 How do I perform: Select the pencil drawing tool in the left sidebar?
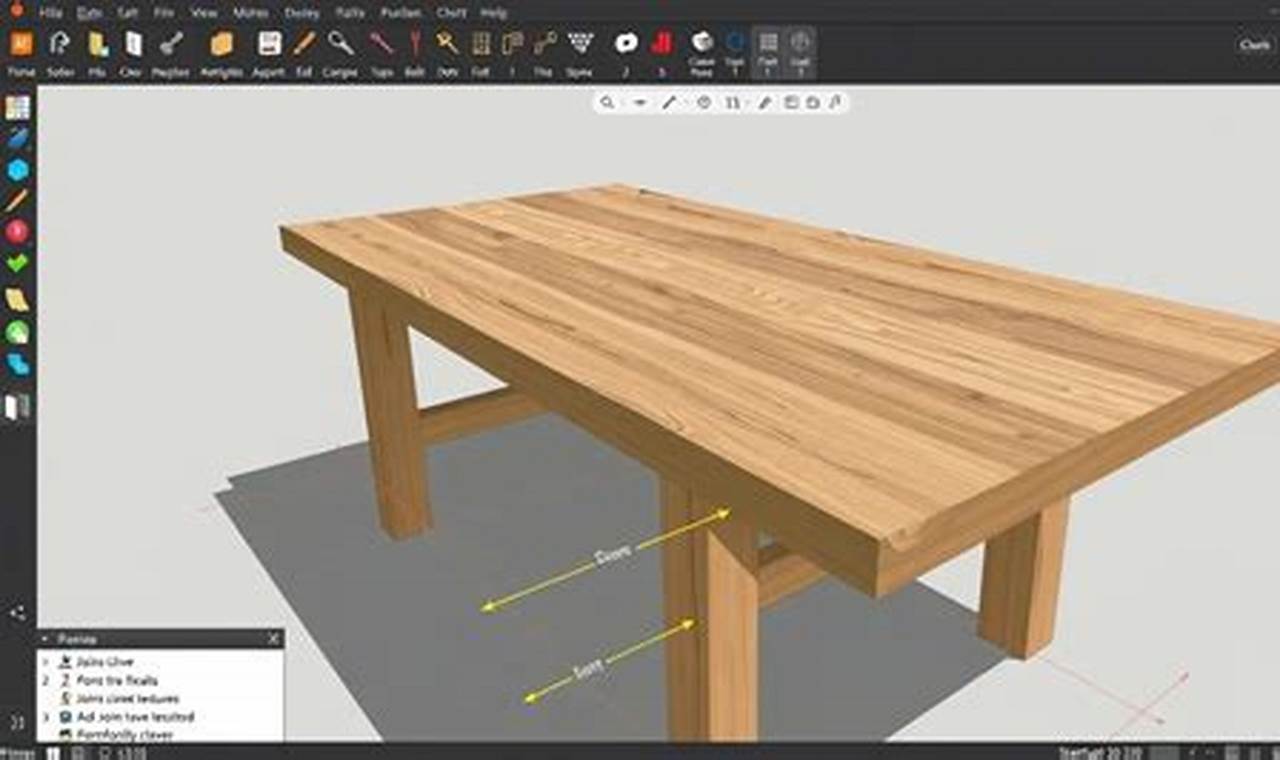point(14,200)
